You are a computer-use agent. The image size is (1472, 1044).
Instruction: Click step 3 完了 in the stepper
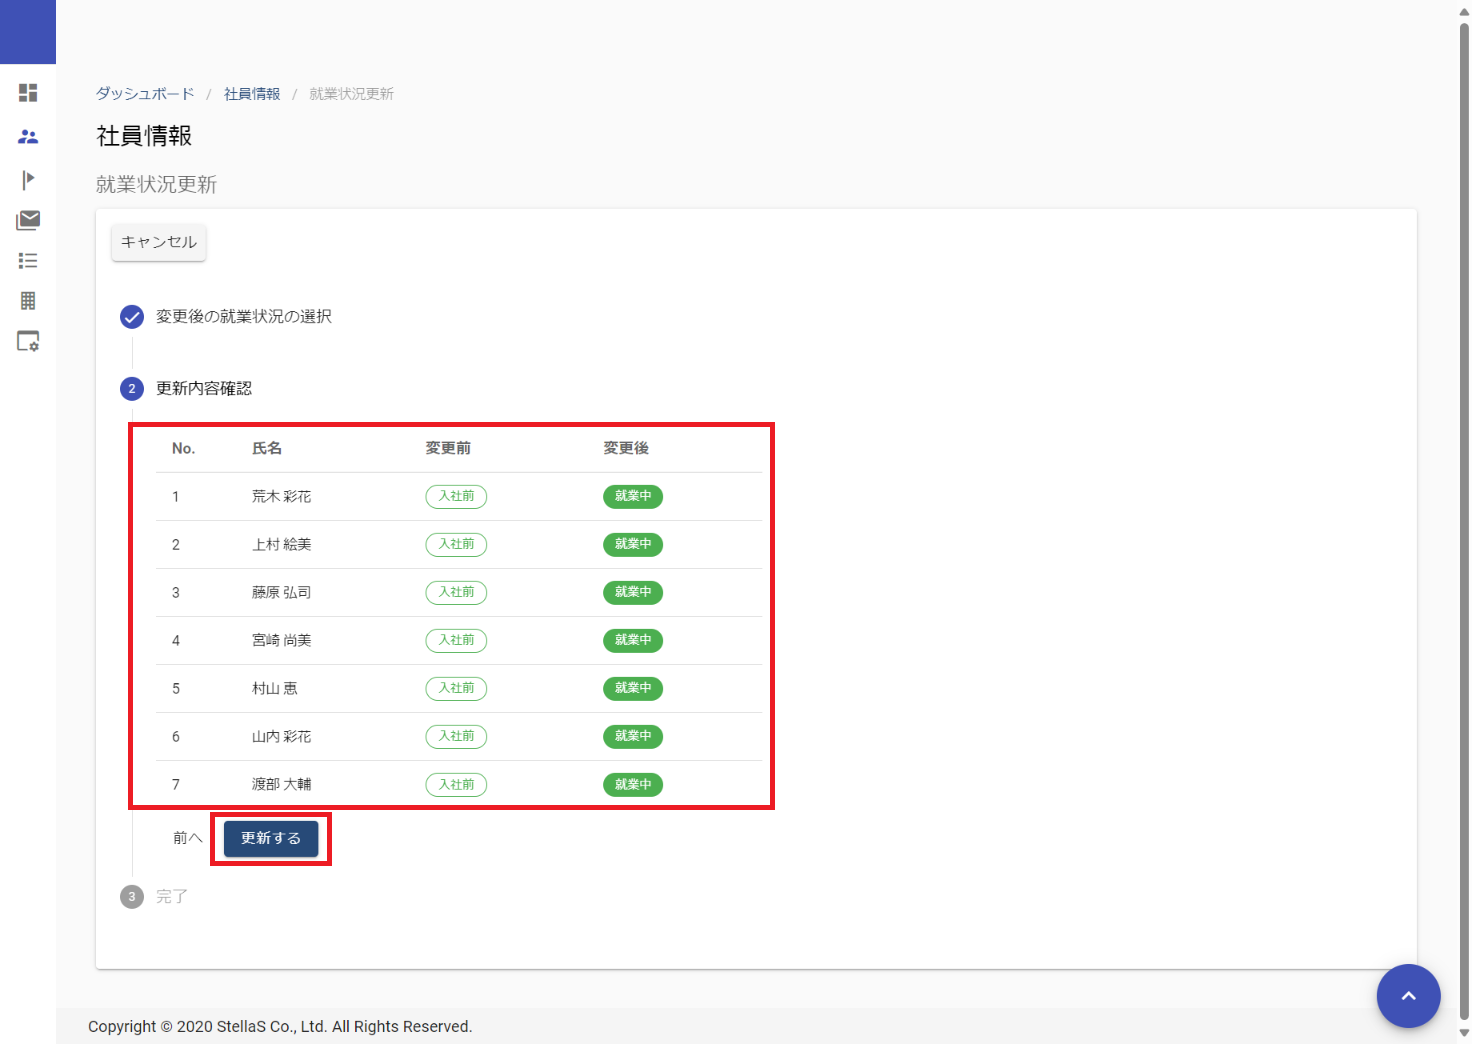[171, 897]
